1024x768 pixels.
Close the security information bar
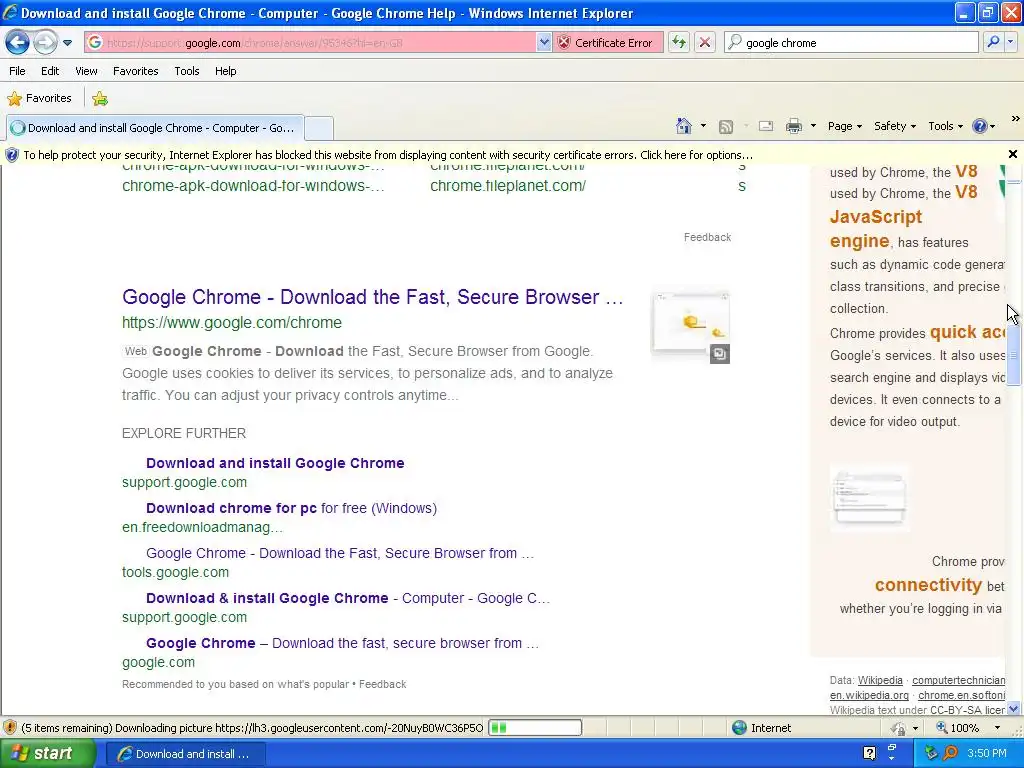click(1012, 155)
